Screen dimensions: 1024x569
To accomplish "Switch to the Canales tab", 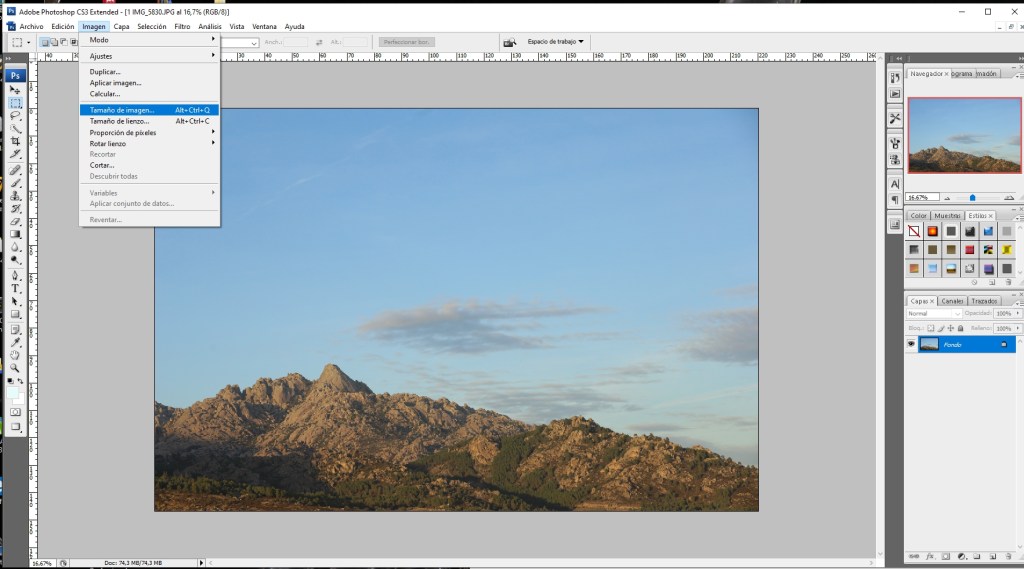I will (952, 301).
